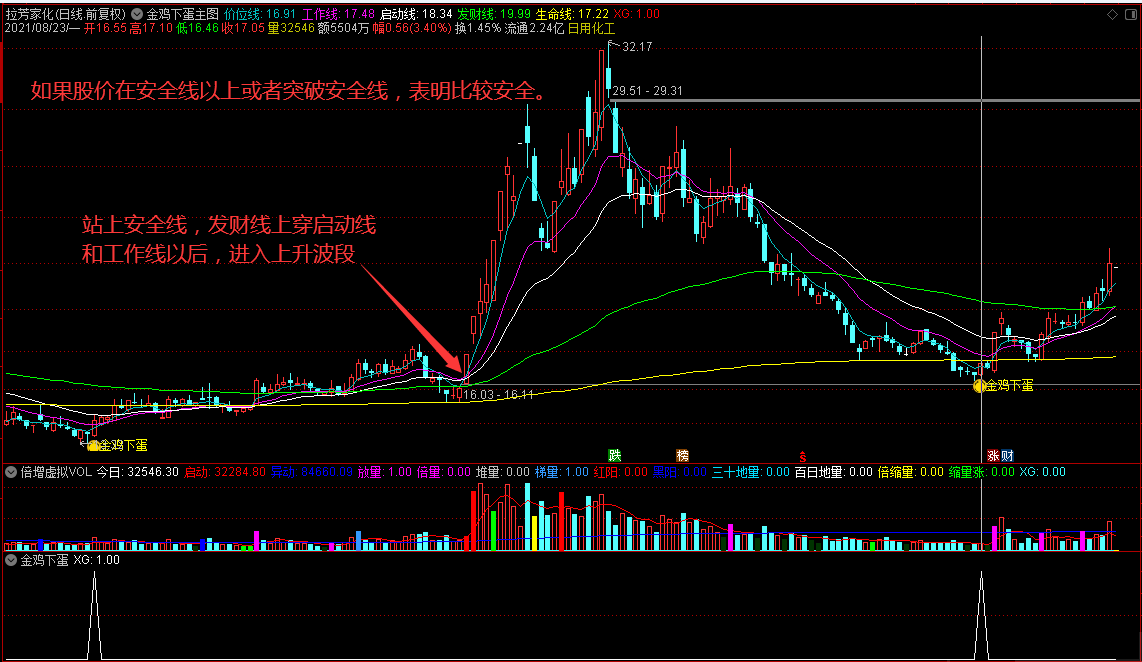Click the yellow volume bar in the volume panel

coord(535,533)
